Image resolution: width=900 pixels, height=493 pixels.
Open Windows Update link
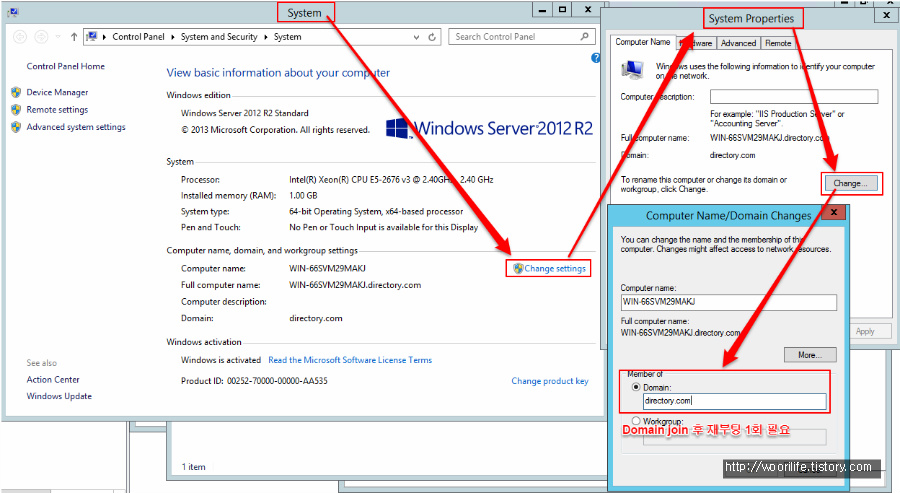pos(59,396)
